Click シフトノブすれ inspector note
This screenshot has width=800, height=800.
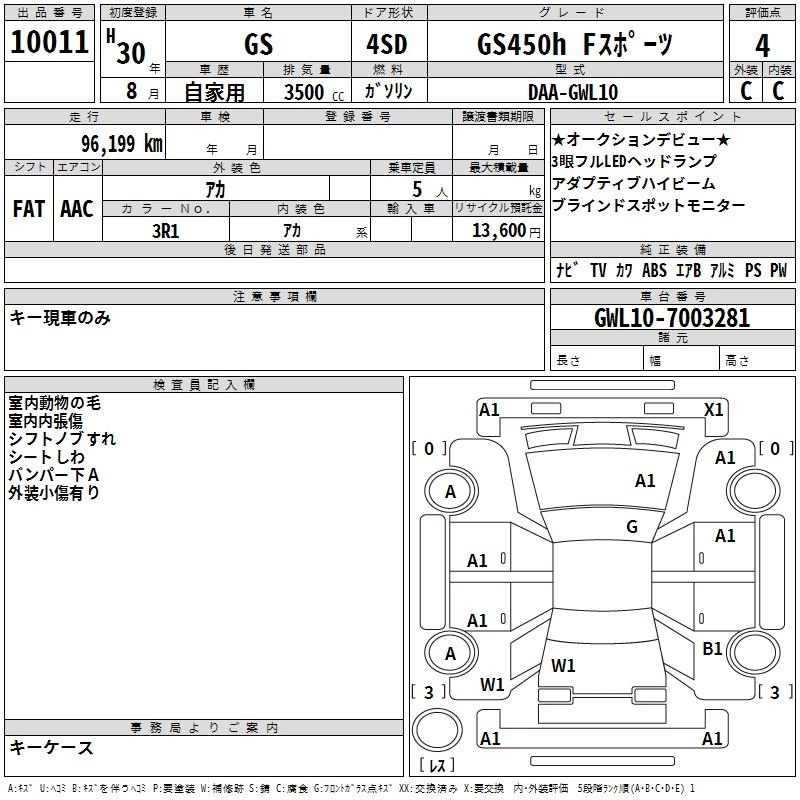(x=62, y=439)
